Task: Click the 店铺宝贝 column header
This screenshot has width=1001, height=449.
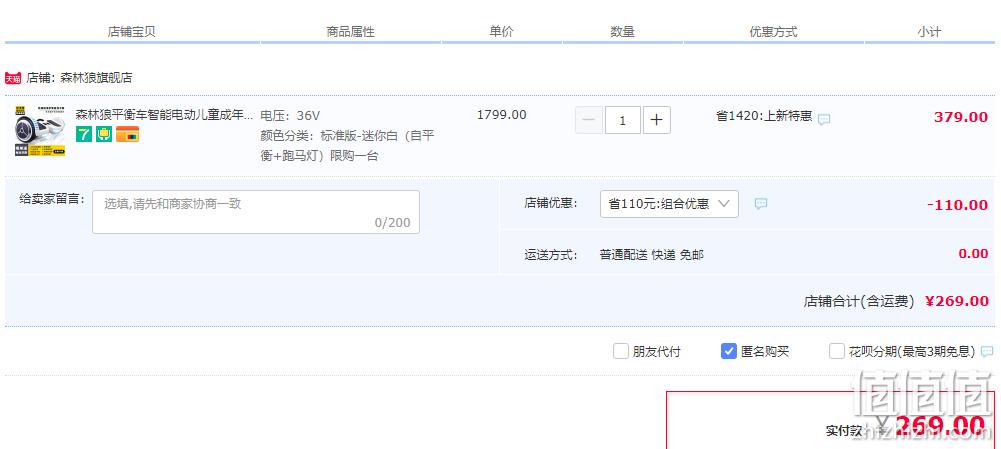Action: [132, 31]
